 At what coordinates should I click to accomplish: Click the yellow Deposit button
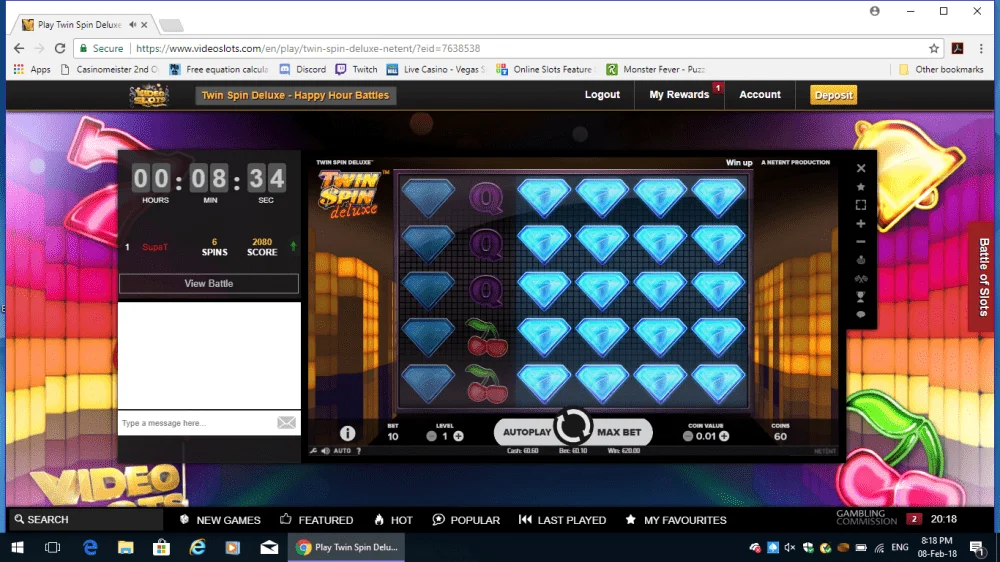(x=834, y=95)
